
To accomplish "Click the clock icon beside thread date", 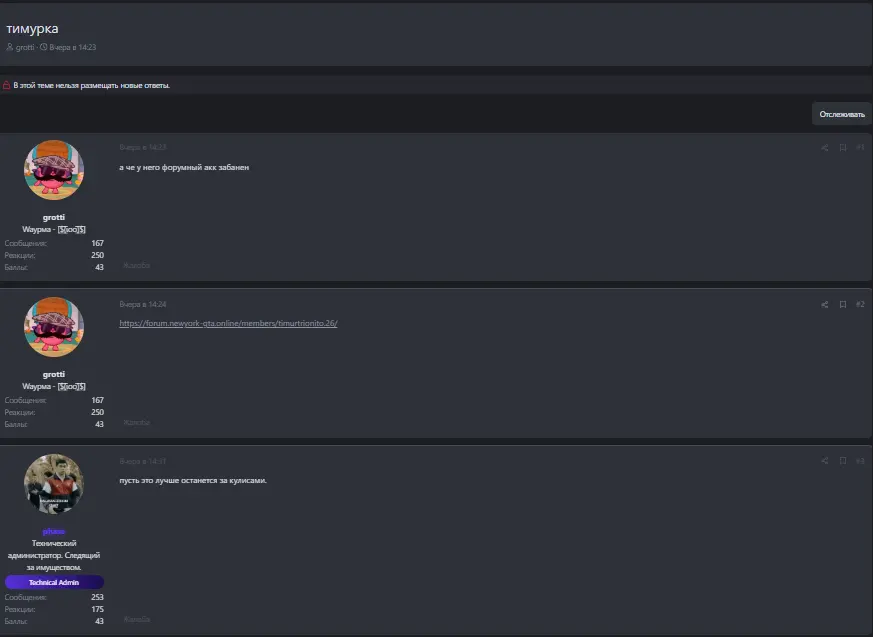I will click(x=44, y=47).
